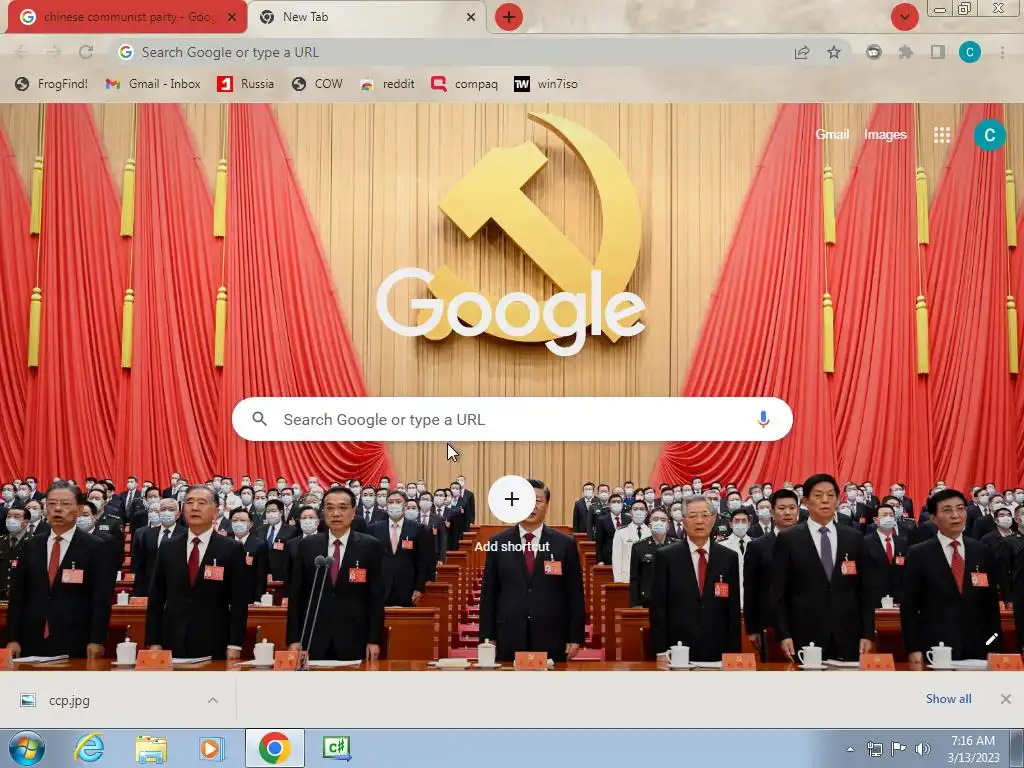Switch to the chinese communist party Google tab
1024x768 pixels.
(x=127, y=17)
